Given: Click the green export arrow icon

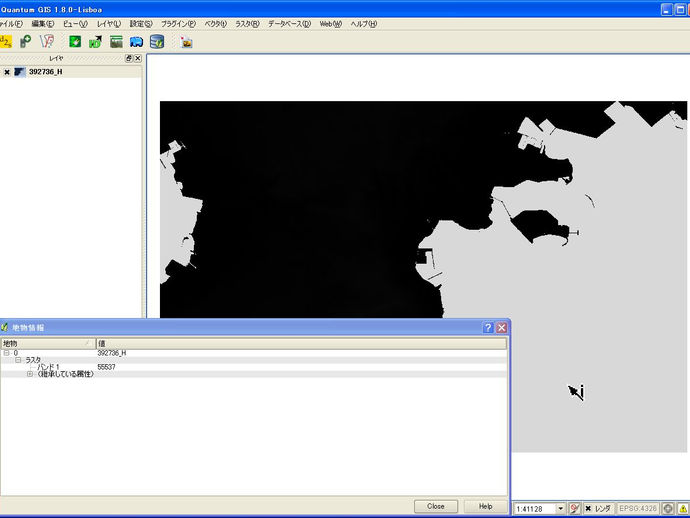Looking at the screenshot, I should pyautogui.click(x=95, y=42).
